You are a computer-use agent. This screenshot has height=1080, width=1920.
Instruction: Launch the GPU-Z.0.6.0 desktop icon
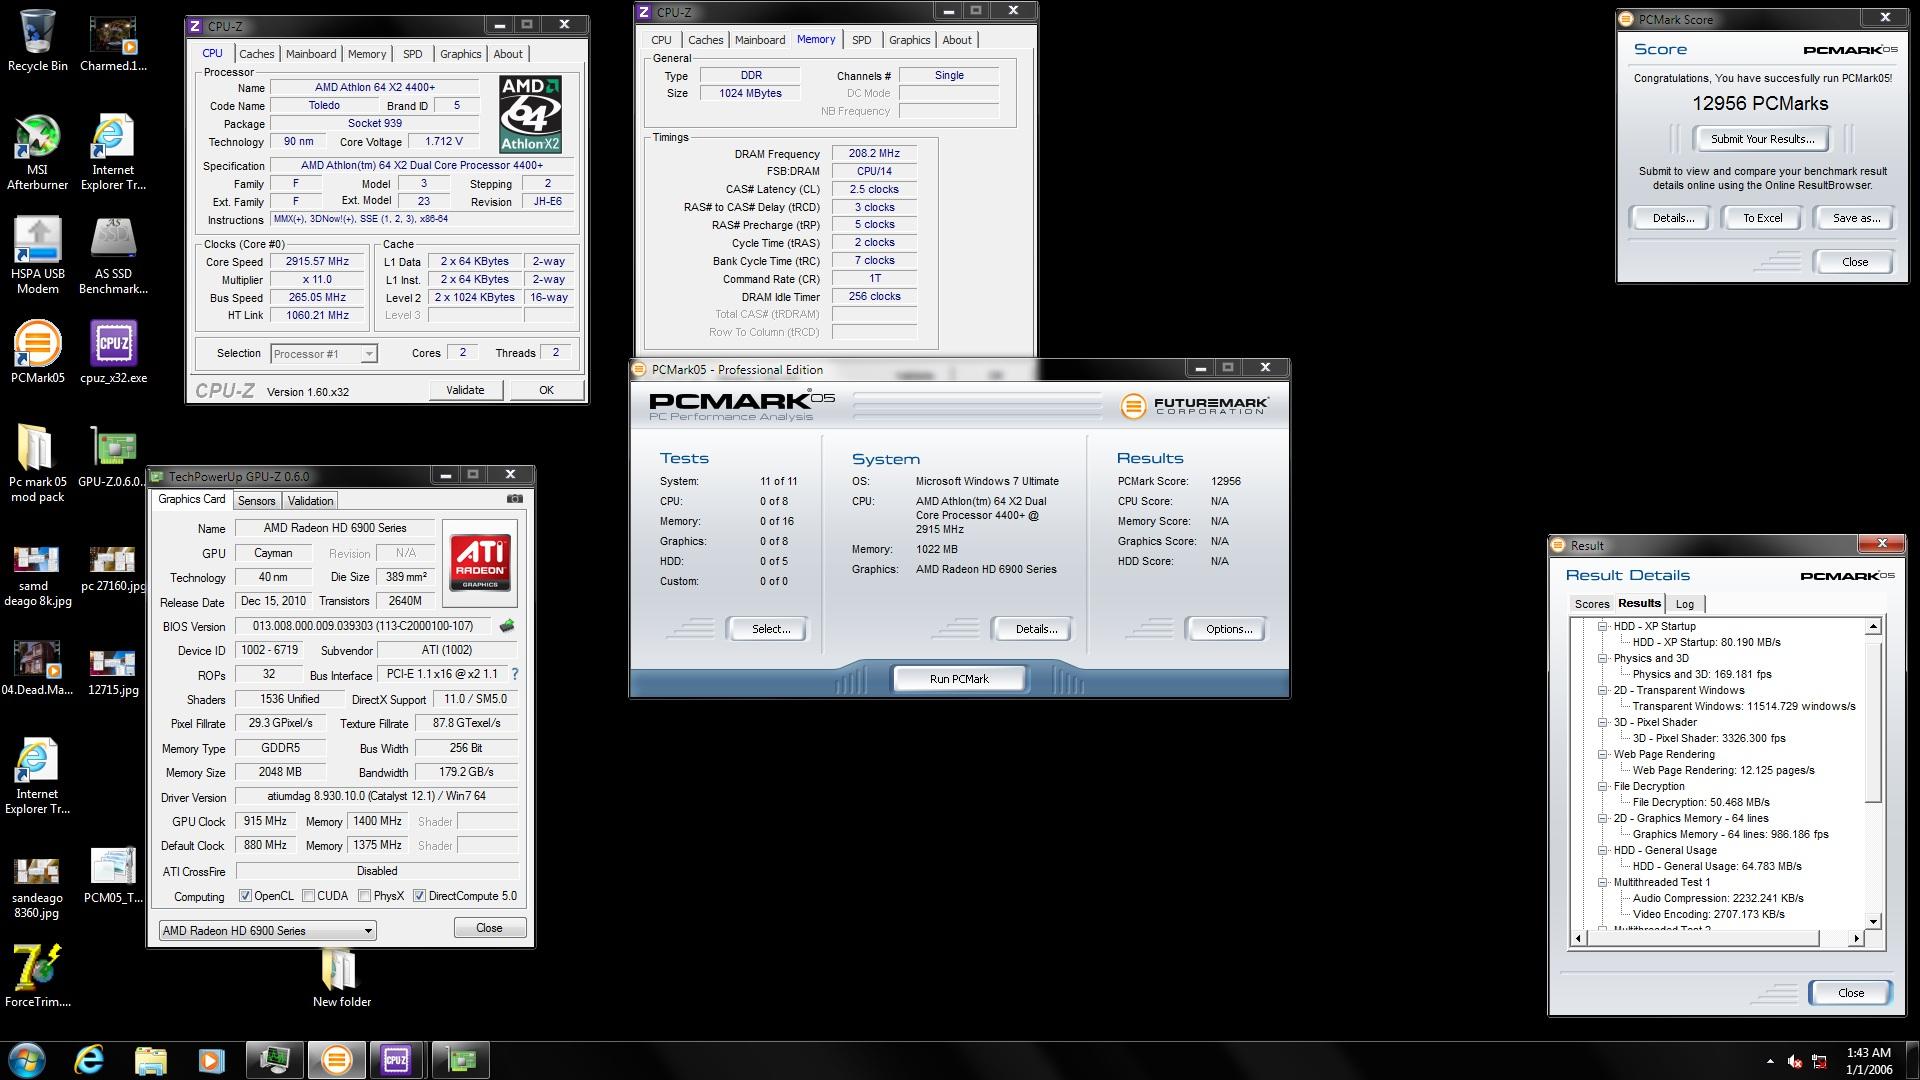113,457
